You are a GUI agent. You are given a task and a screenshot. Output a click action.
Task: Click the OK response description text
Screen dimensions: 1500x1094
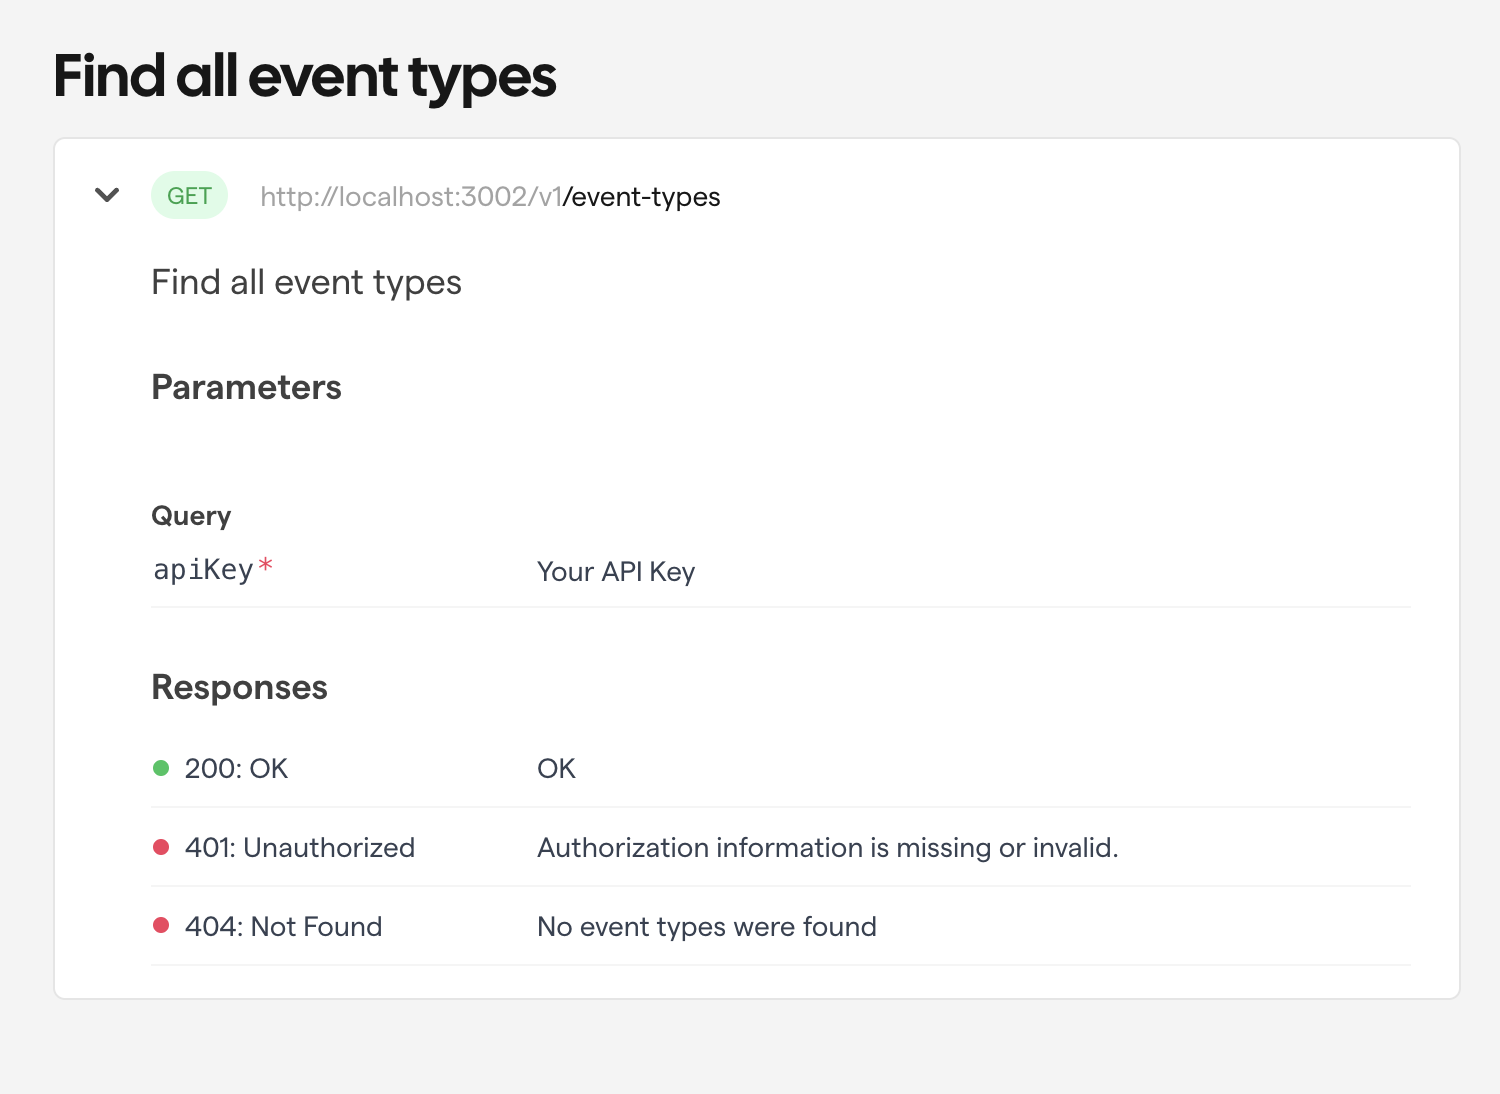point(556,769)
